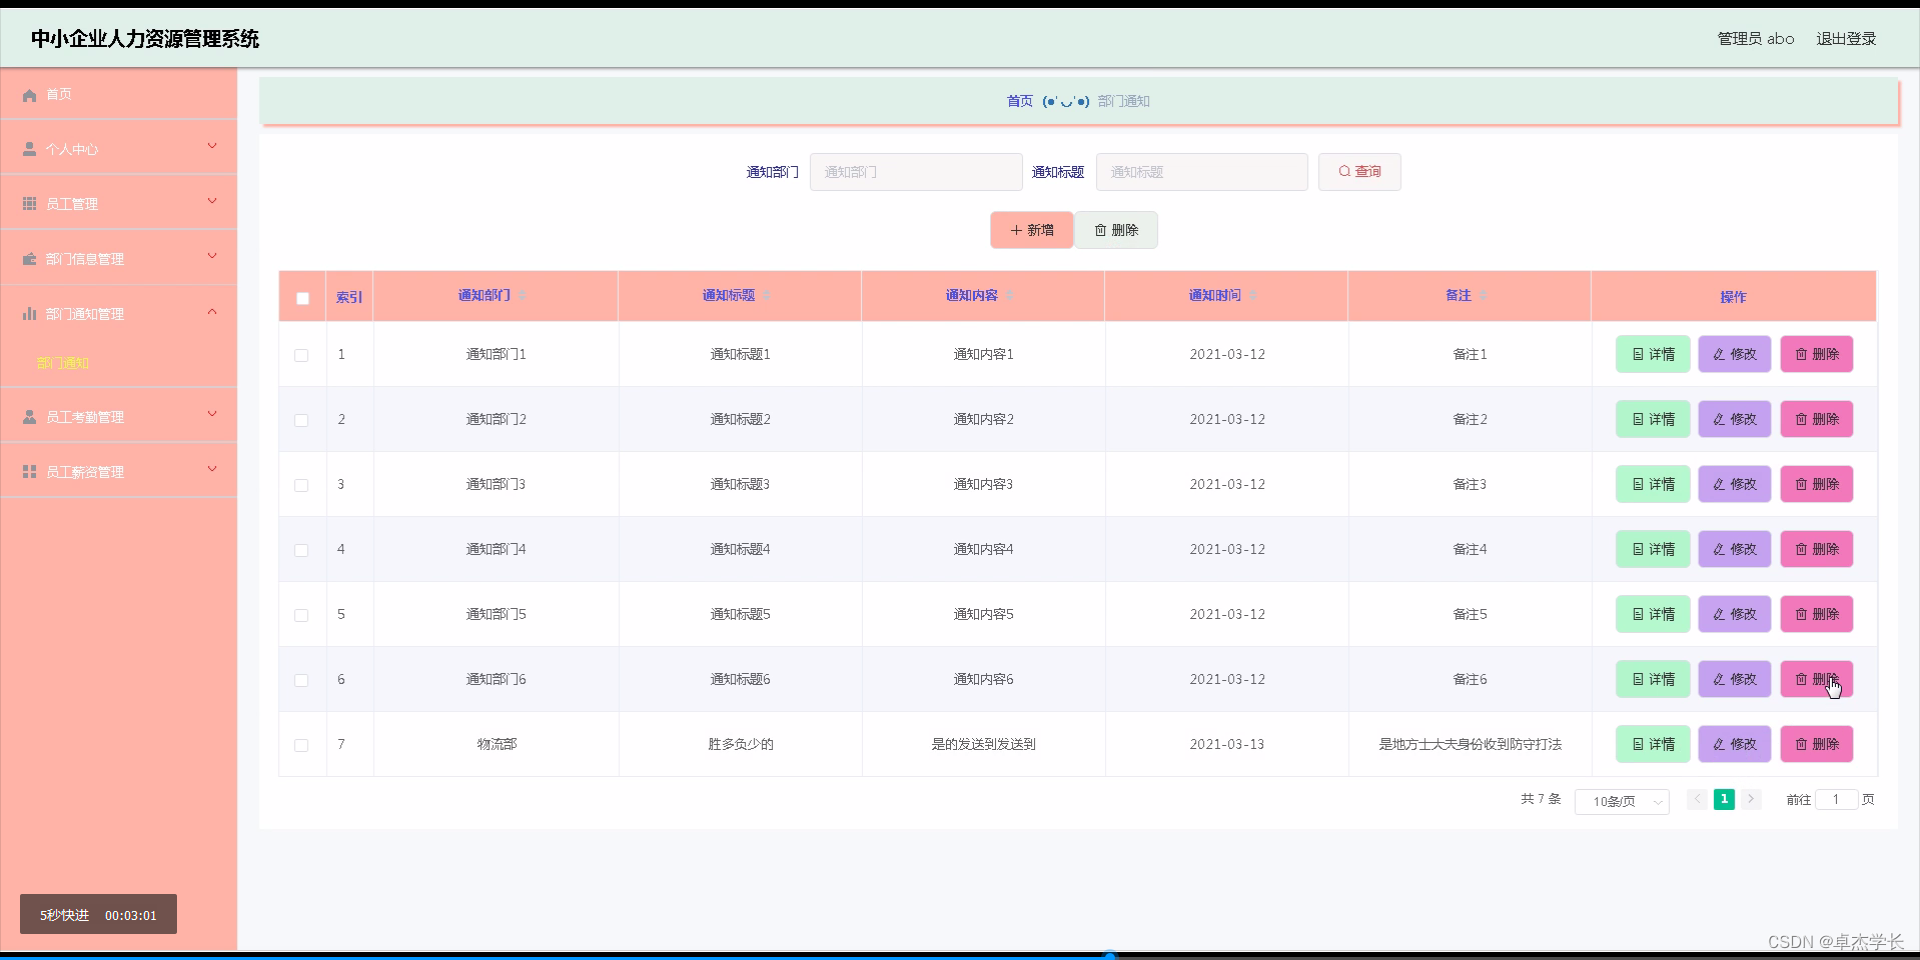Viewport: 1920px width, 960px height.
Task: Open the 10条/页 page size dropdown
Action: click(x=1620, y=801)
